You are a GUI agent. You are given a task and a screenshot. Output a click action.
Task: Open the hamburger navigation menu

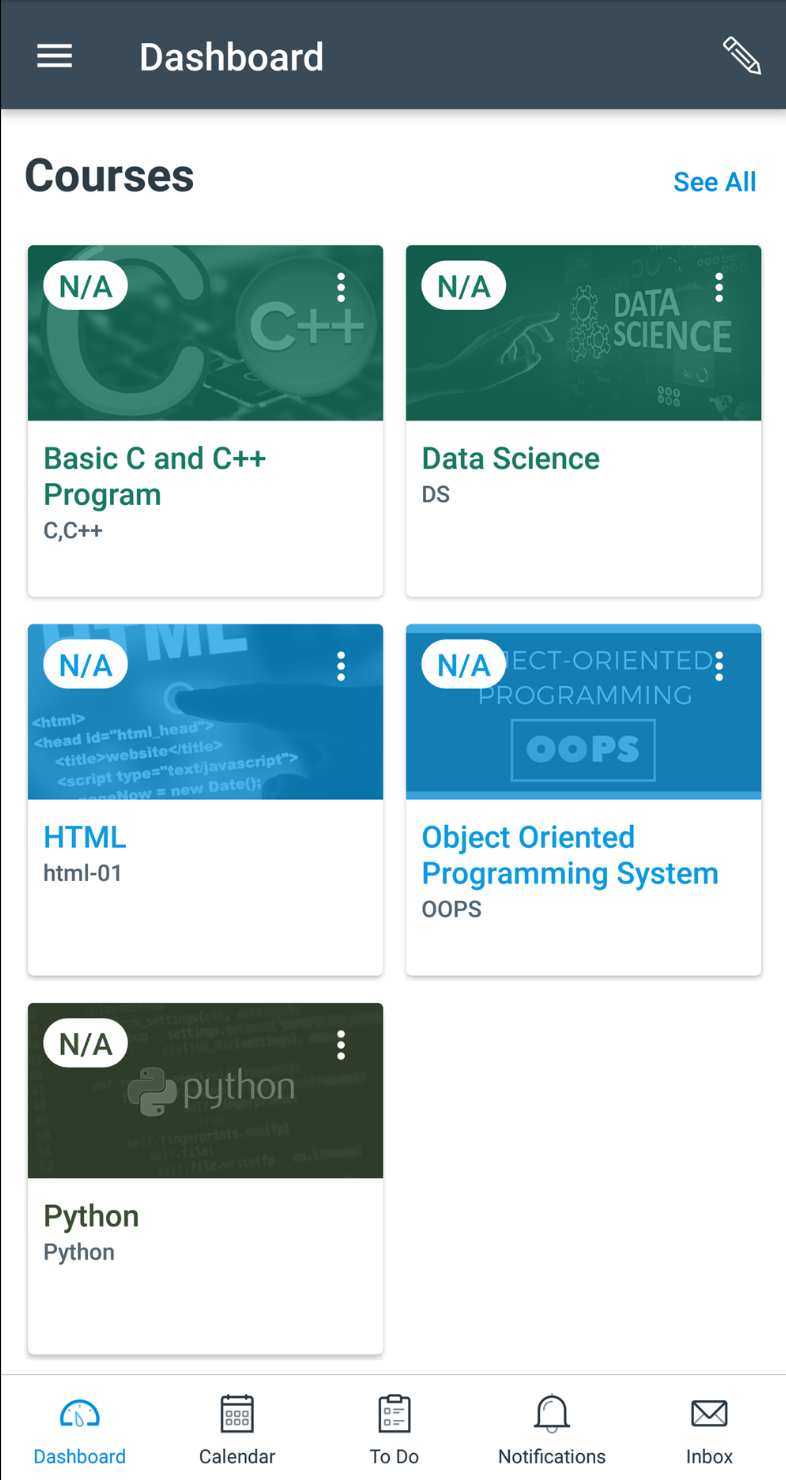(x=54, y=56)
